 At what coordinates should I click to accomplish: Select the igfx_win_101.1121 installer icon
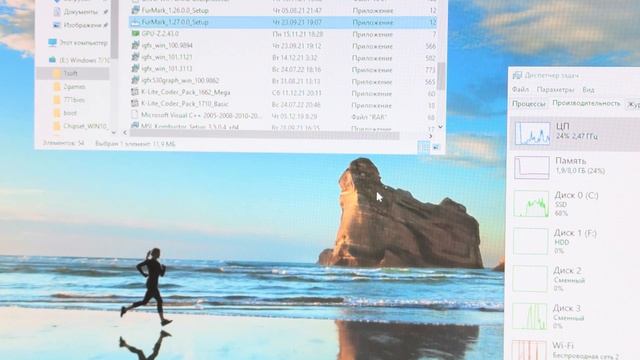(135, 57)
